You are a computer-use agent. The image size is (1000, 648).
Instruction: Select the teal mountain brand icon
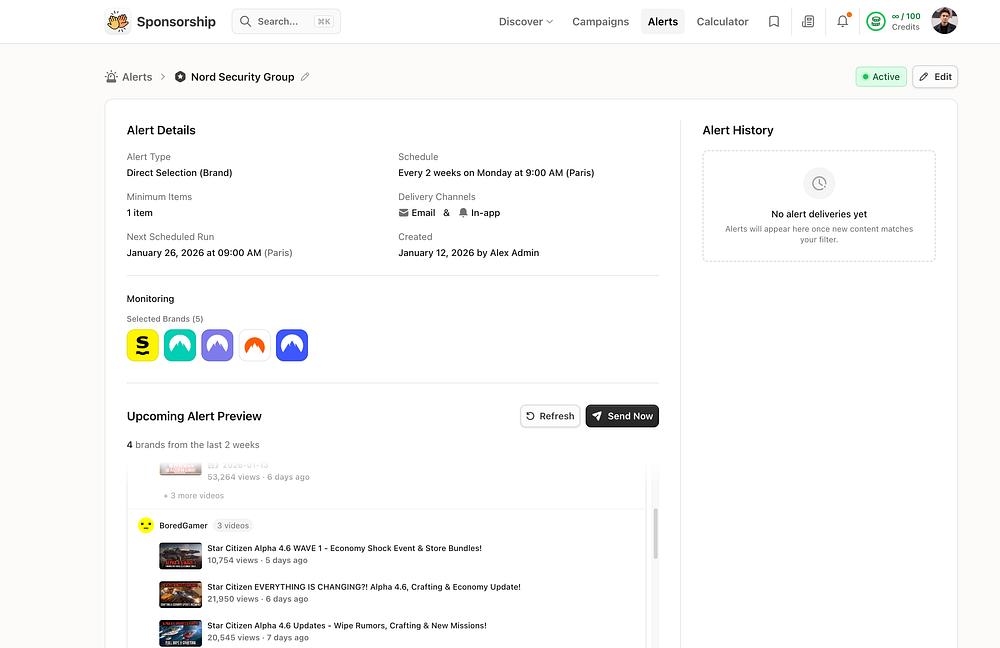coord(180,345)
